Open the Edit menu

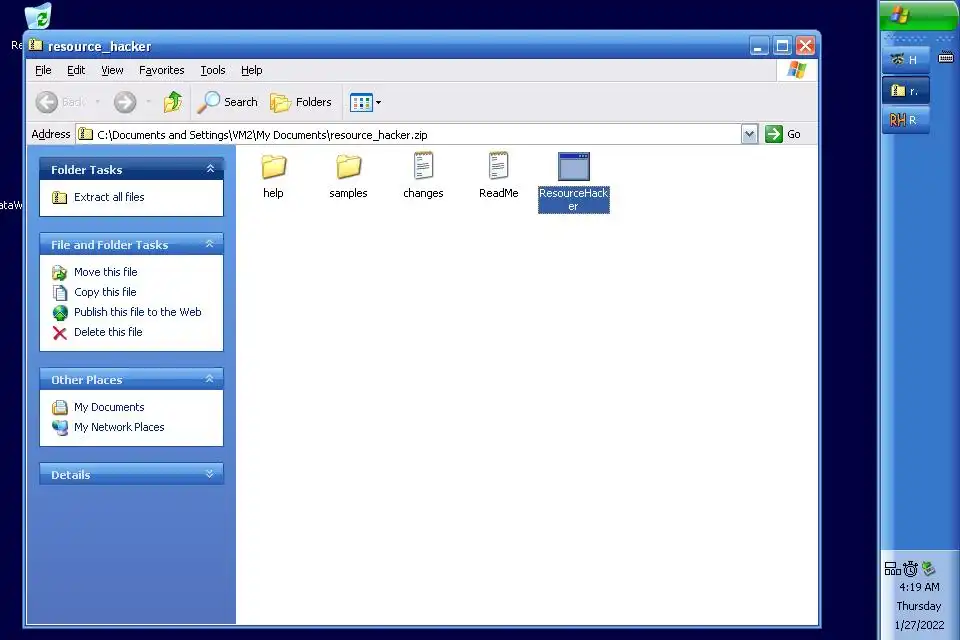click(x=76, y=70)
